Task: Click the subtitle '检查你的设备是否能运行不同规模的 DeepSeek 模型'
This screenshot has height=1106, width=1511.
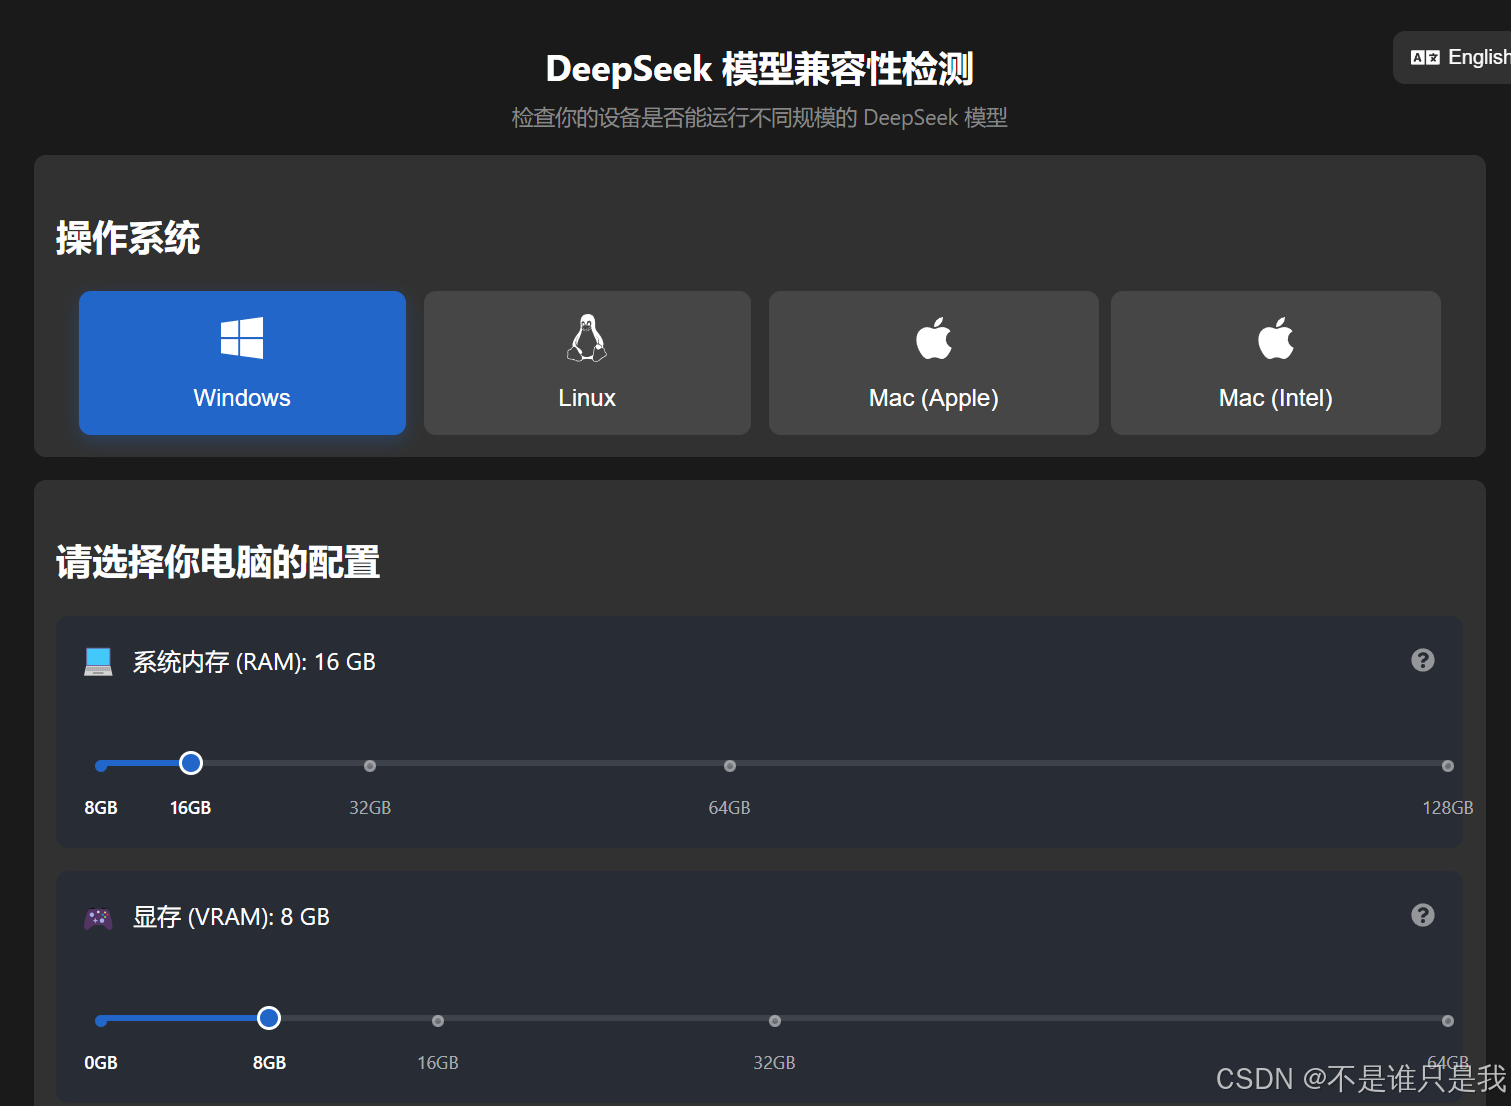Action: pos(759,118)
